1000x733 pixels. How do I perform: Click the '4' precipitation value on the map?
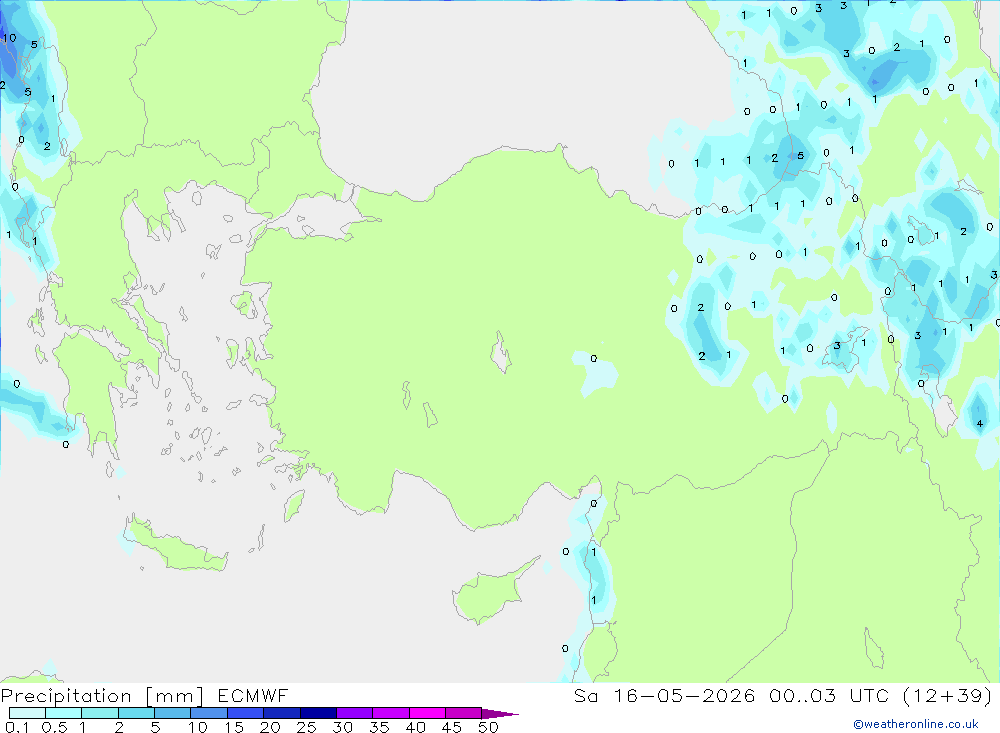click(980, 423)
